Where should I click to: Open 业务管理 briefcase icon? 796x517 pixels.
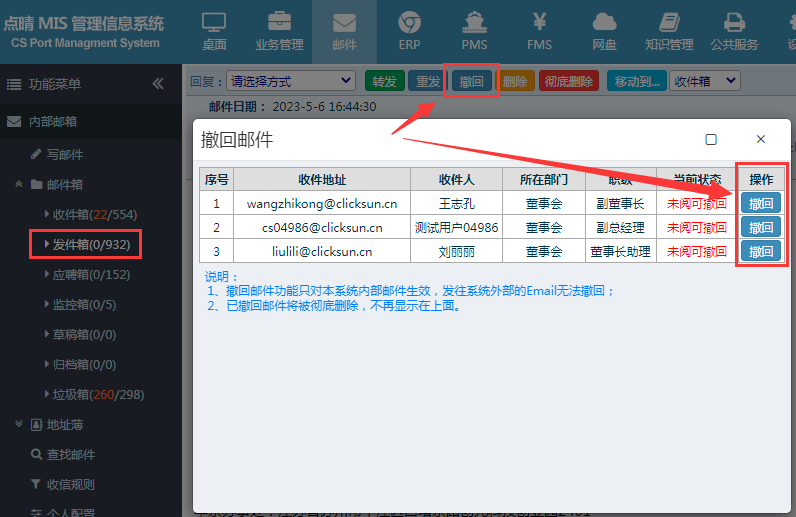click(x=279, y=31)
